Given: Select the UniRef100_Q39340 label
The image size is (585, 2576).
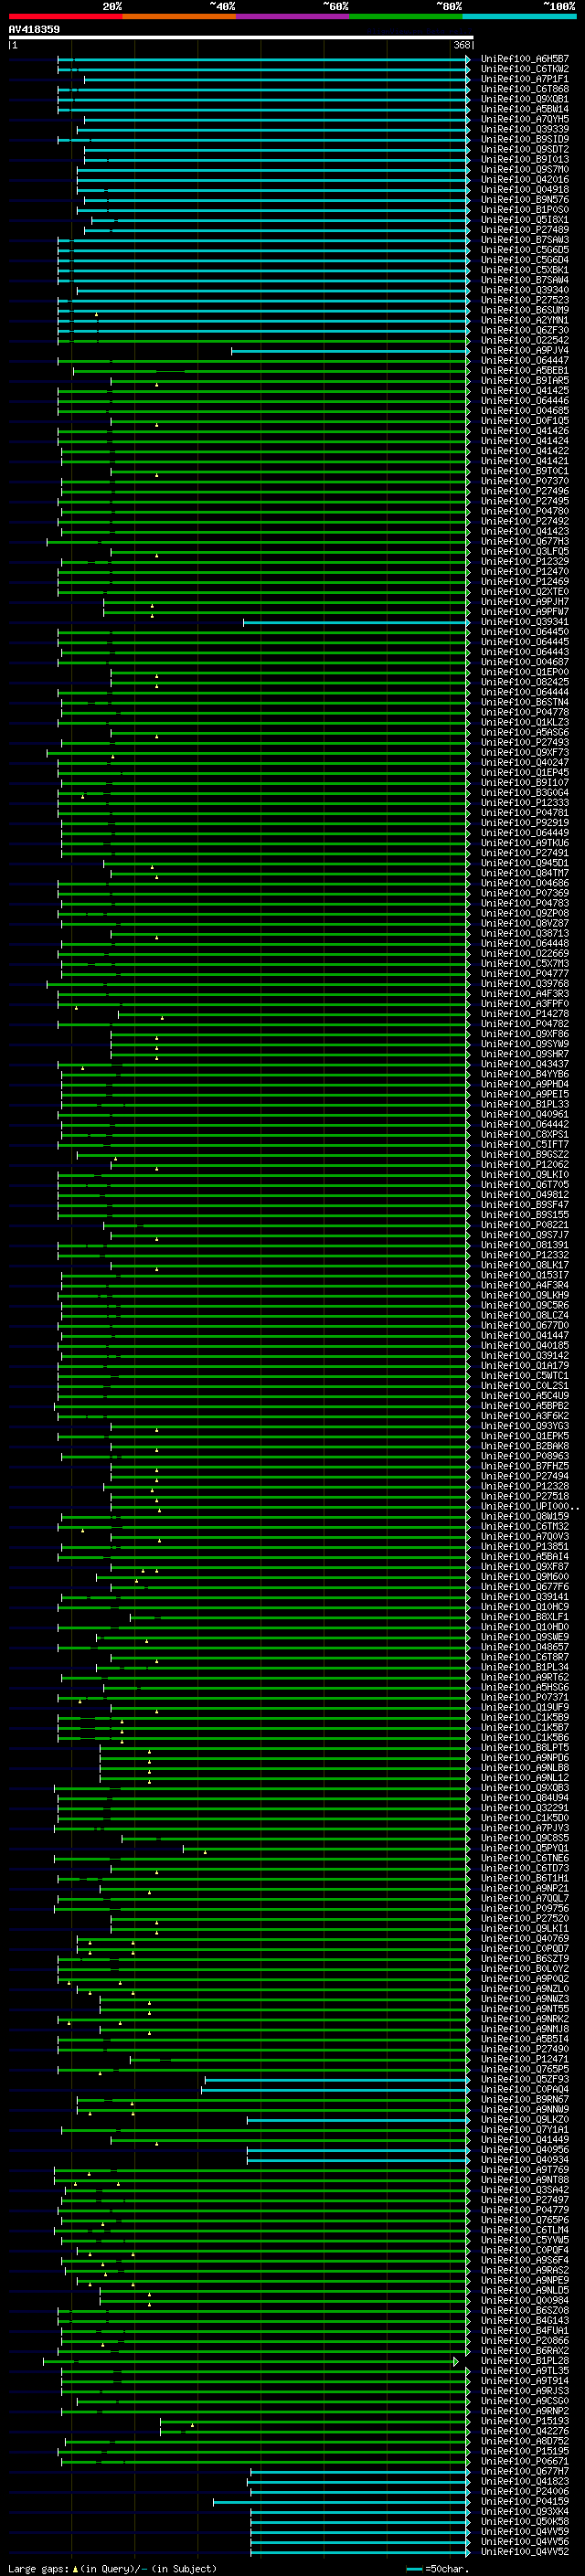Looking at the screenshot, I should 525,290.
